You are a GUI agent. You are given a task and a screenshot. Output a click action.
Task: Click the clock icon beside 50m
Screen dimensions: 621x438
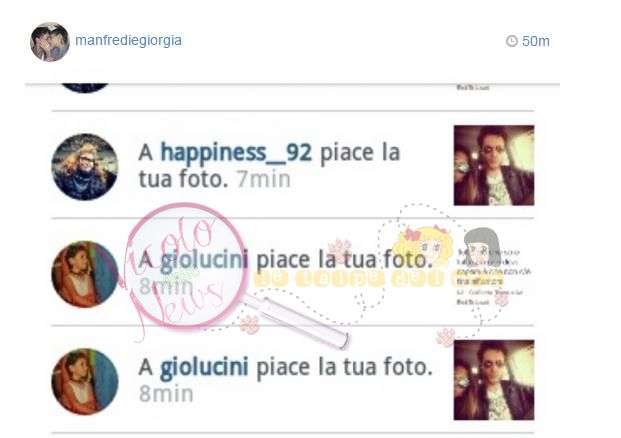click(x=512, y=41)
